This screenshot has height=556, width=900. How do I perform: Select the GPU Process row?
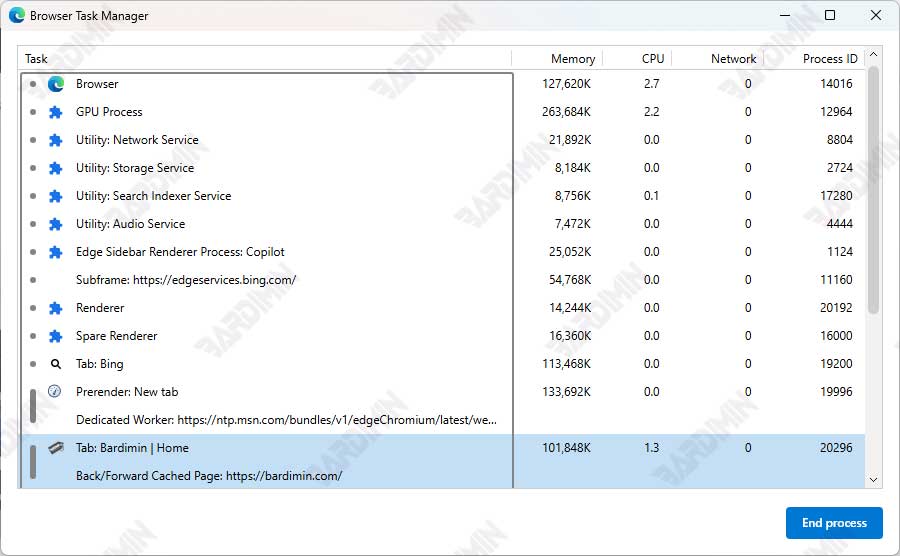click(442, 112)
